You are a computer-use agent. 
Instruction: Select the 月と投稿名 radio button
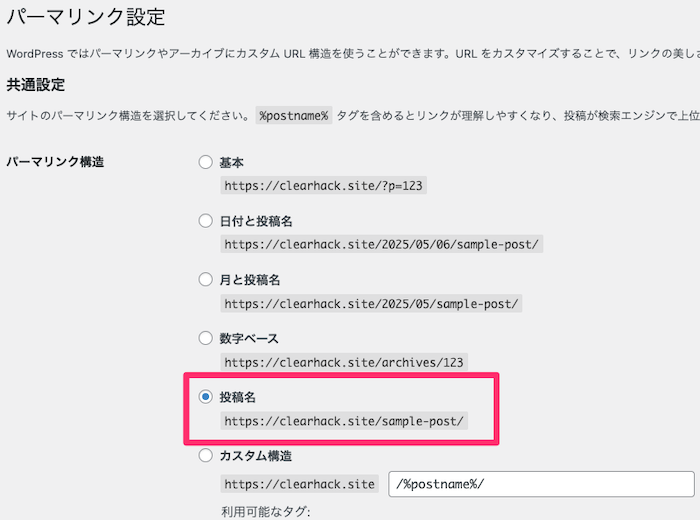205,279
